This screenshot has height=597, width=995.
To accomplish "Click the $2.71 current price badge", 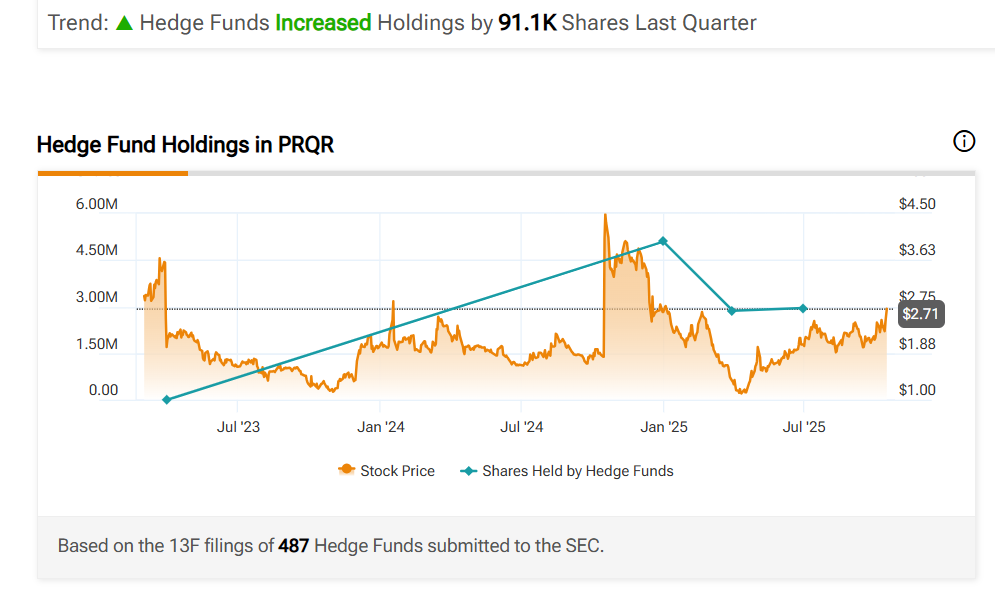I will coord(920,314).
